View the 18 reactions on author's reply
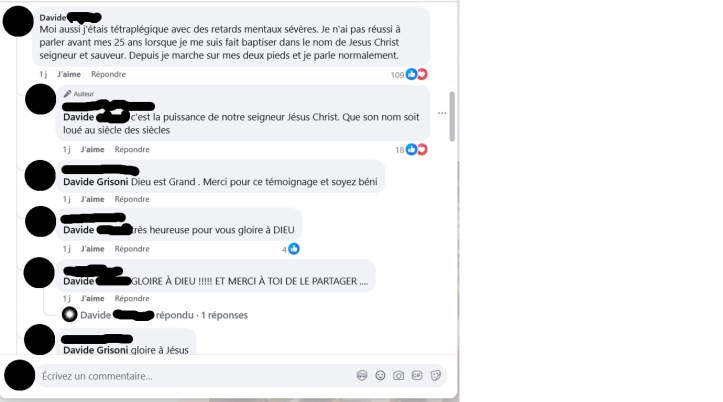 coord(411,149)
